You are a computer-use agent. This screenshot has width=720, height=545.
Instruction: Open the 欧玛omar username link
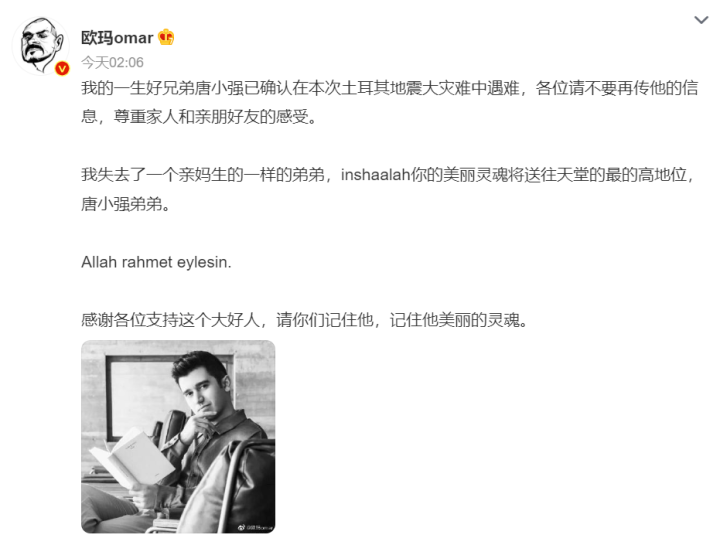[117, 38]
